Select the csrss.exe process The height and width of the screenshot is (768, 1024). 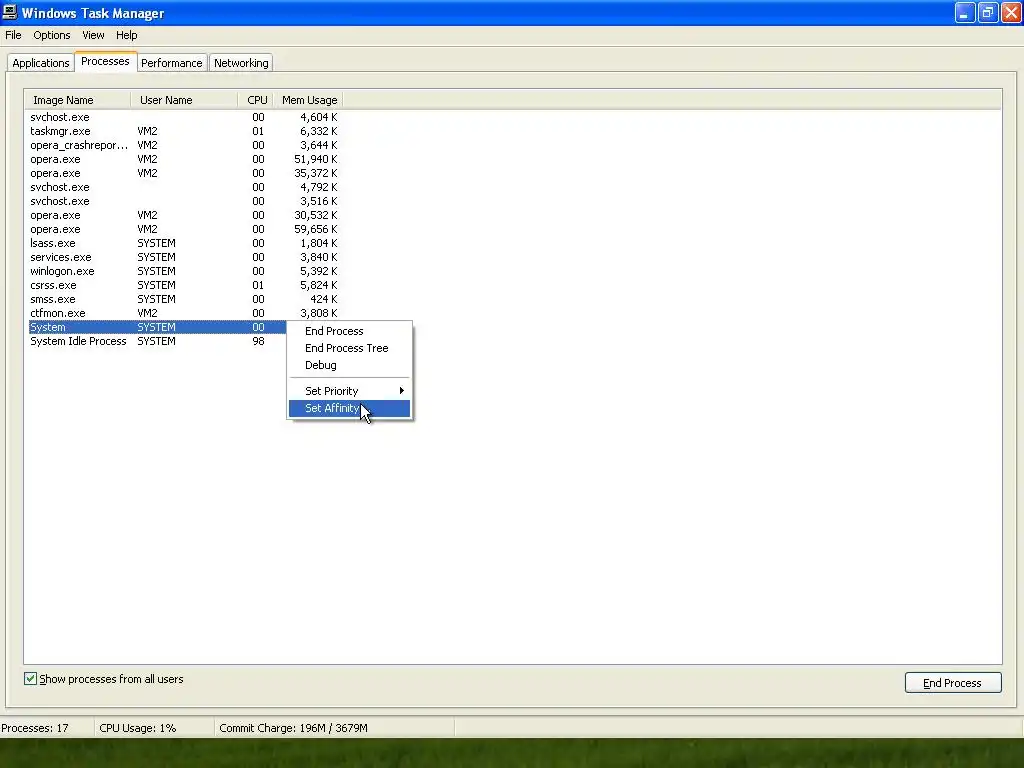tap(184, 285)
